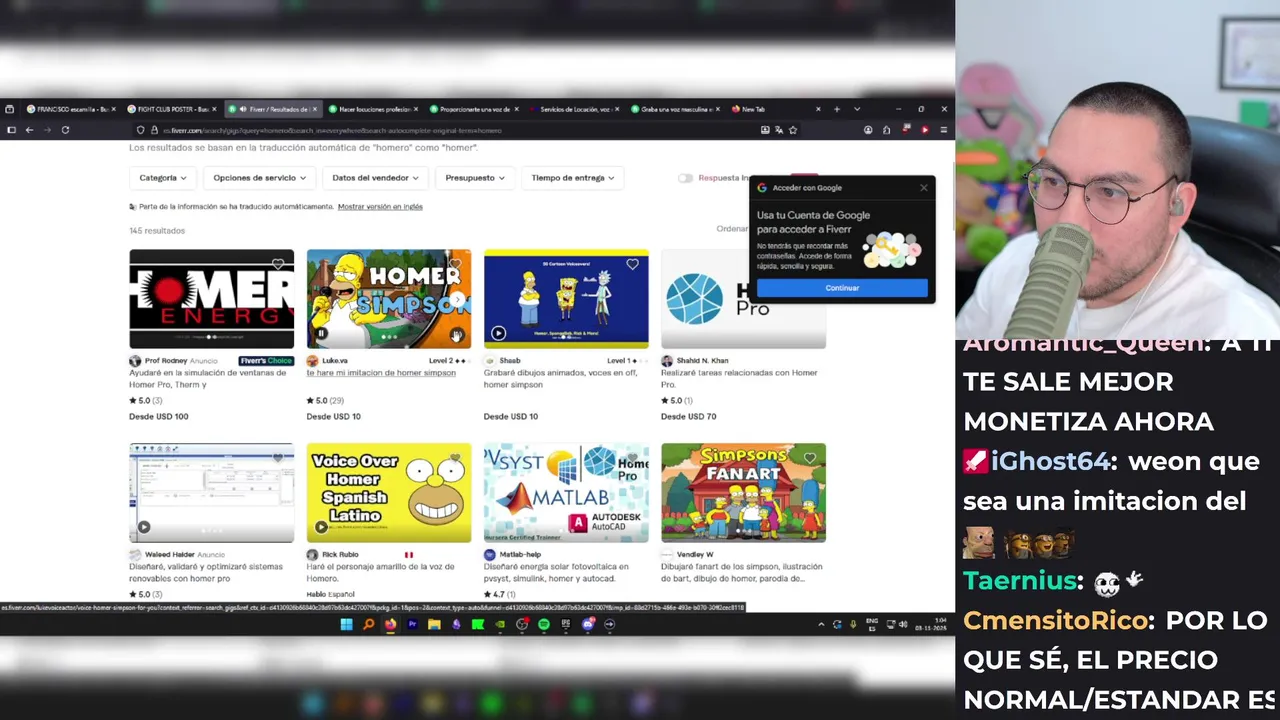
Task: Bookmark this page with the star icon
Action: point(793,130)
